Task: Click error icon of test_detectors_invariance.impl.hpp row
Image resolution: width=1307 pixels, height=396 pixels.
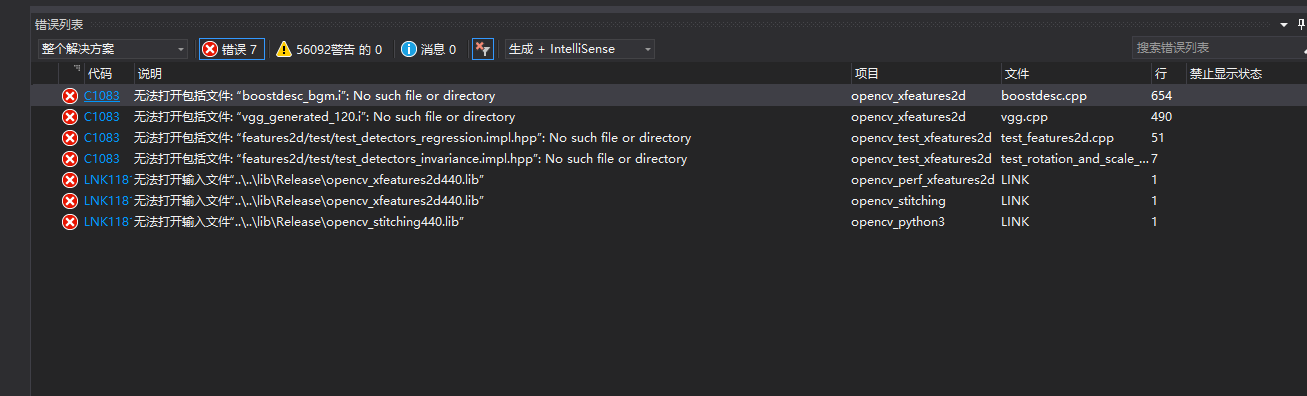Action: coord(70,159)
